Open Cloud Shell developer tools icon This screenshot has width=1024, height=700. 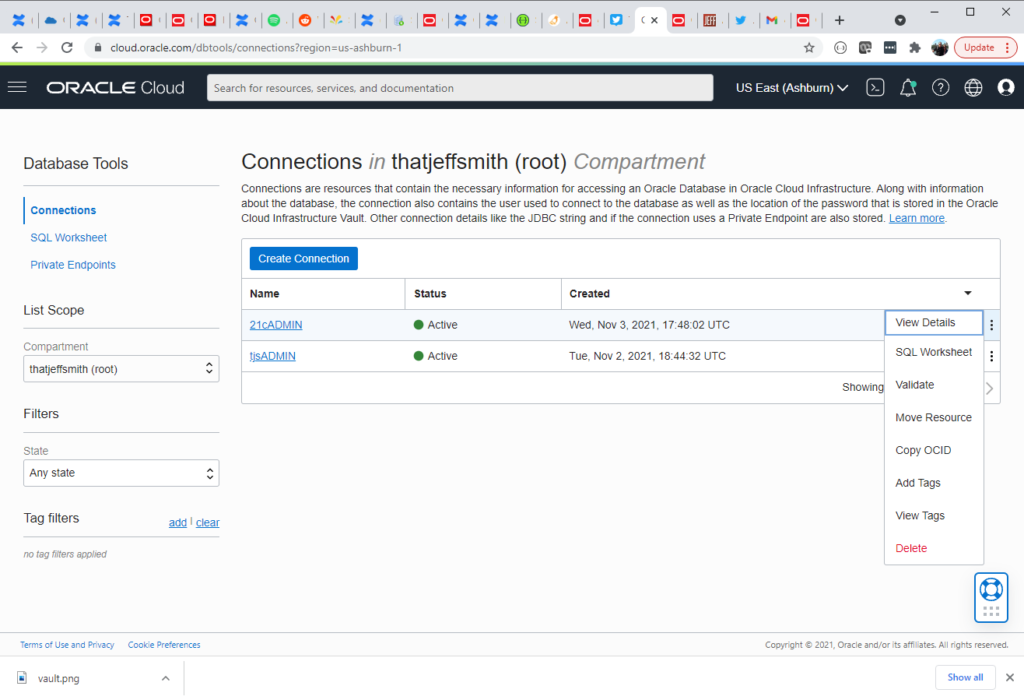coord(875,88)
